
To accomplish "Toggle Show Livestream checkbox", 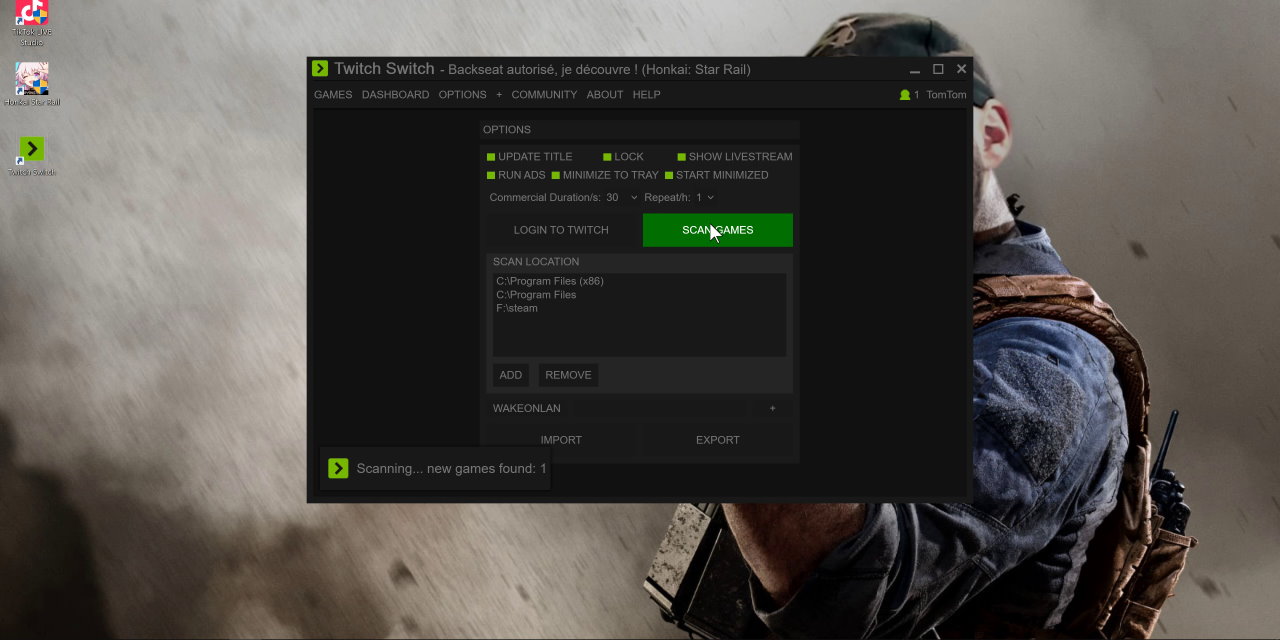I will (682, 157).
